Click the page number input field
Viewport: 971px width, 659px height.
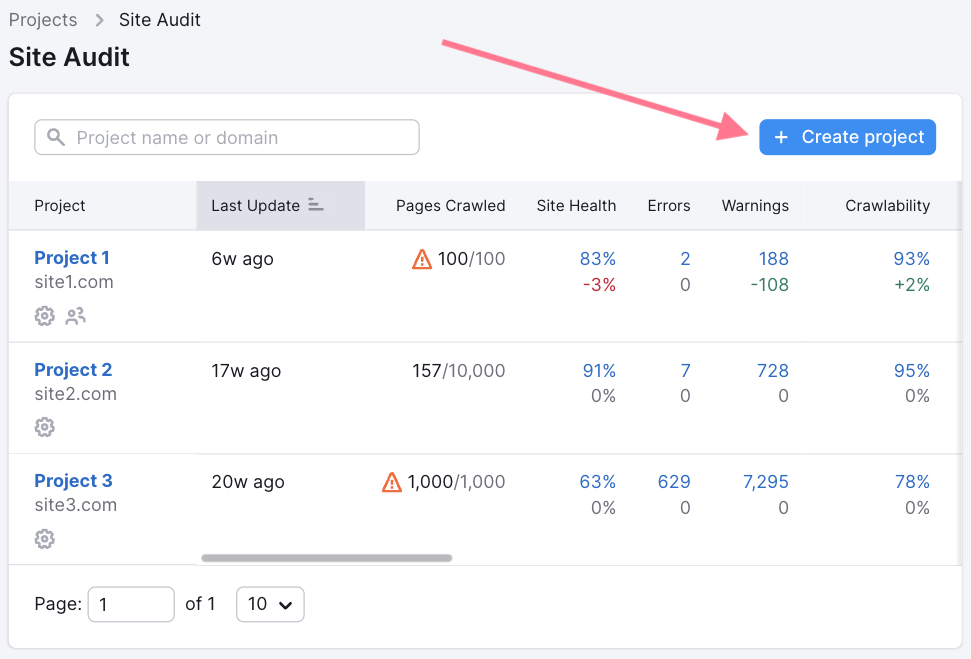click(x=131, y=604)
